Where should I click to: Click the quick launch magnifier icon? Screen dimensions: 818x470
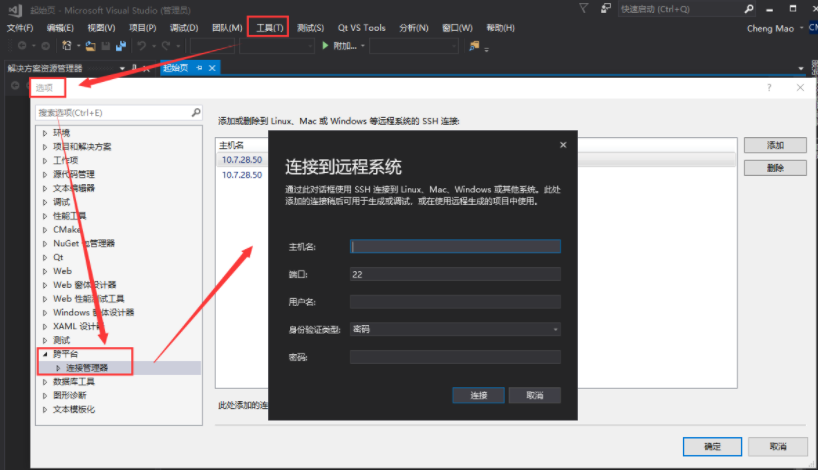pos(749,9)
